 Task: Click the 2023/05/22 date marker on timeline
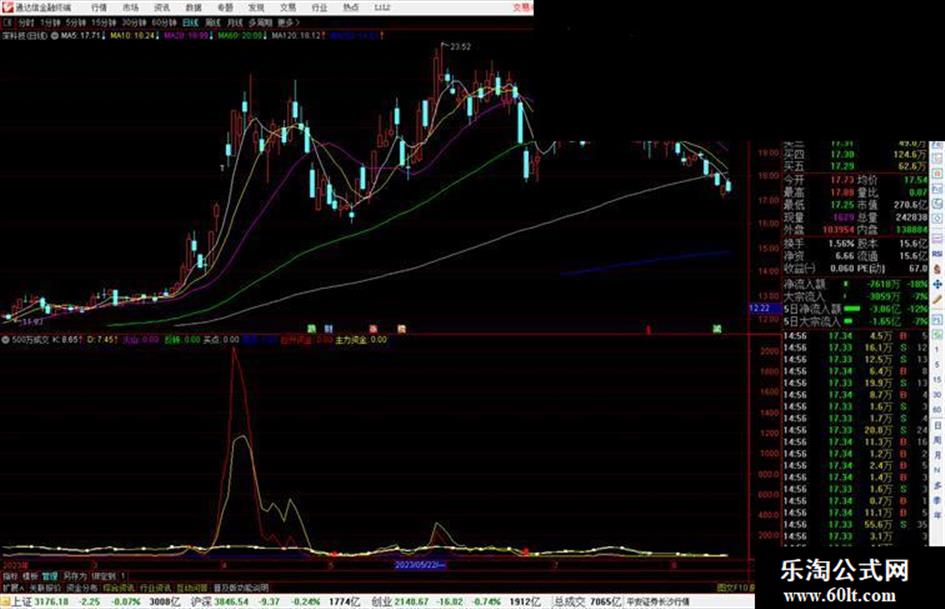(x=419, y=565)
